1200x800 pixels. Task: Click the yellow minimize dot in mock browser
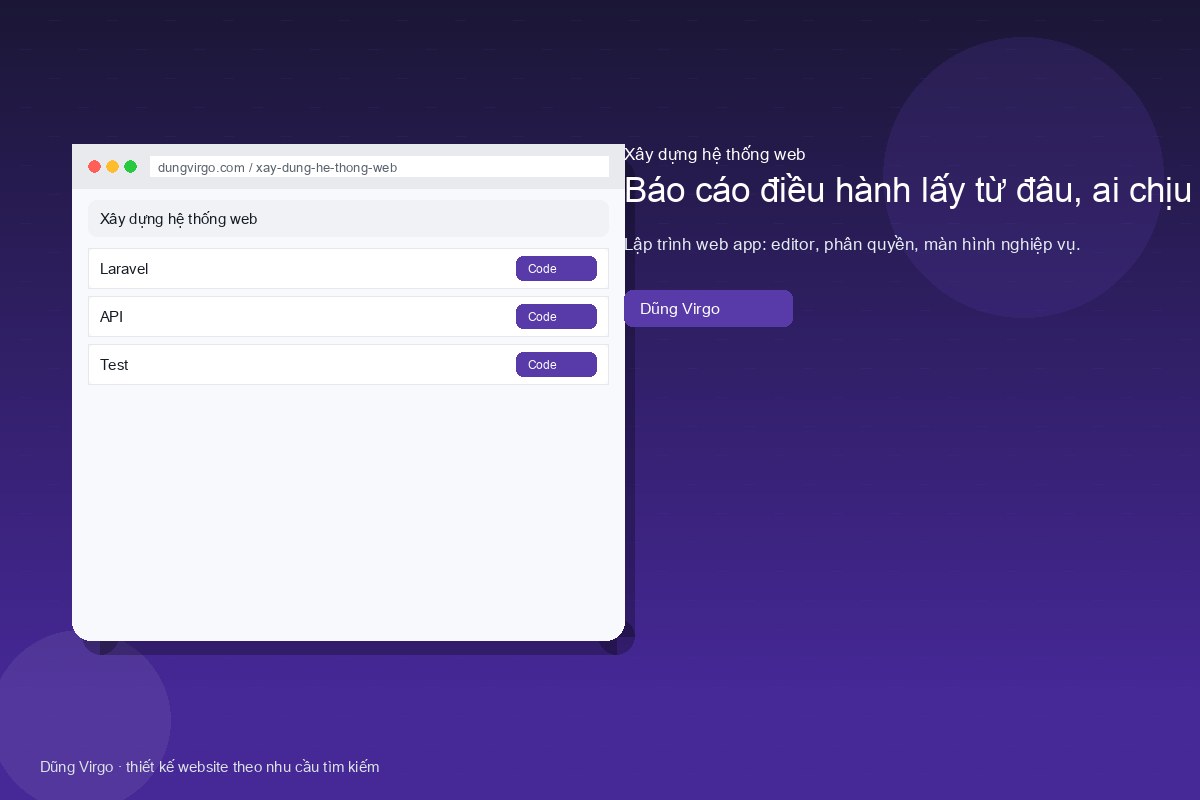point(113,167)
